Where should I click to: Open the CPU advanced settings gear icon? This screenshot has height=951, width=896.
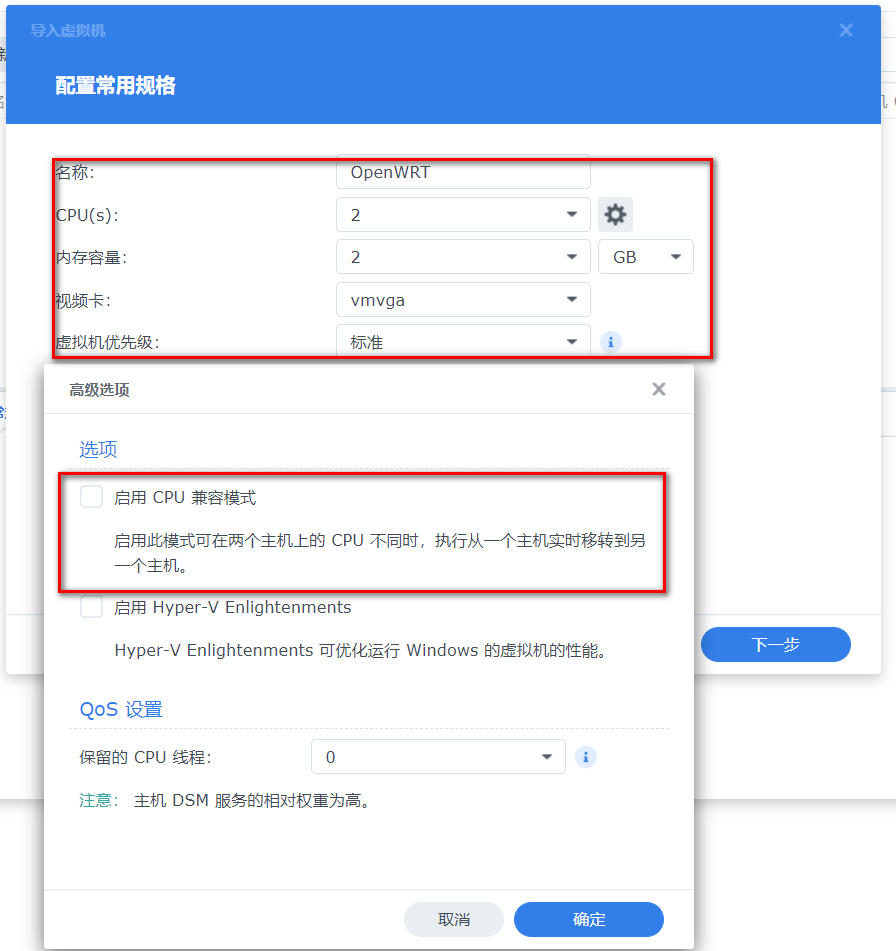point(615,214)
